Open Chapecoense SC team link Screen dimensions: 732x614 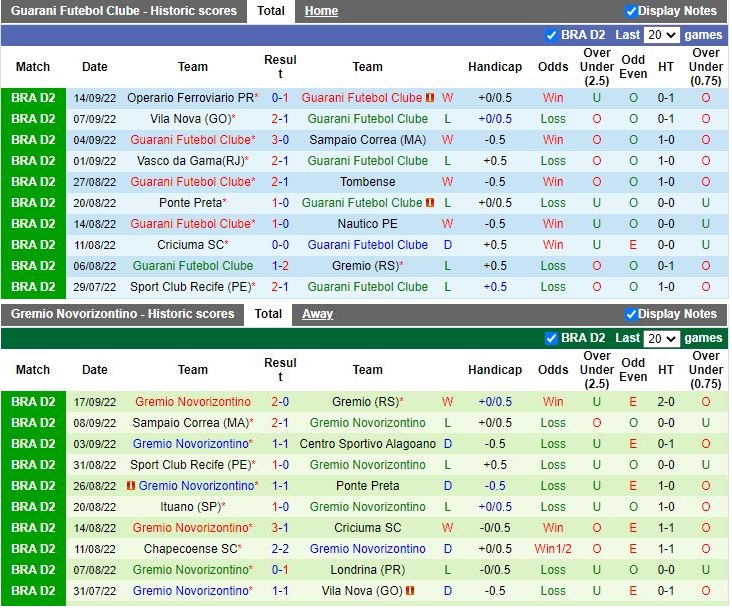190,549
